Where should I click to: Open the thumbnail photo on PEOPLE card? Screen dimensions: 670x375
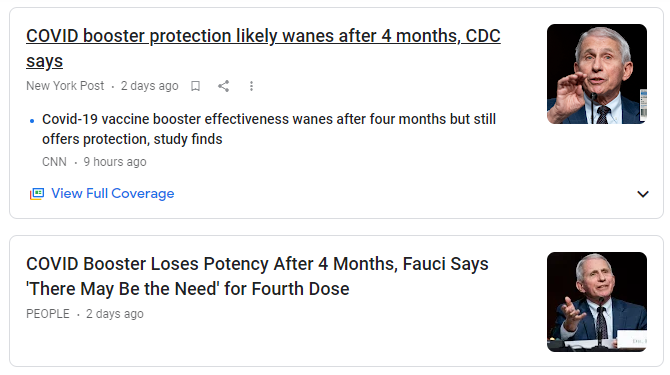(597, 302)
